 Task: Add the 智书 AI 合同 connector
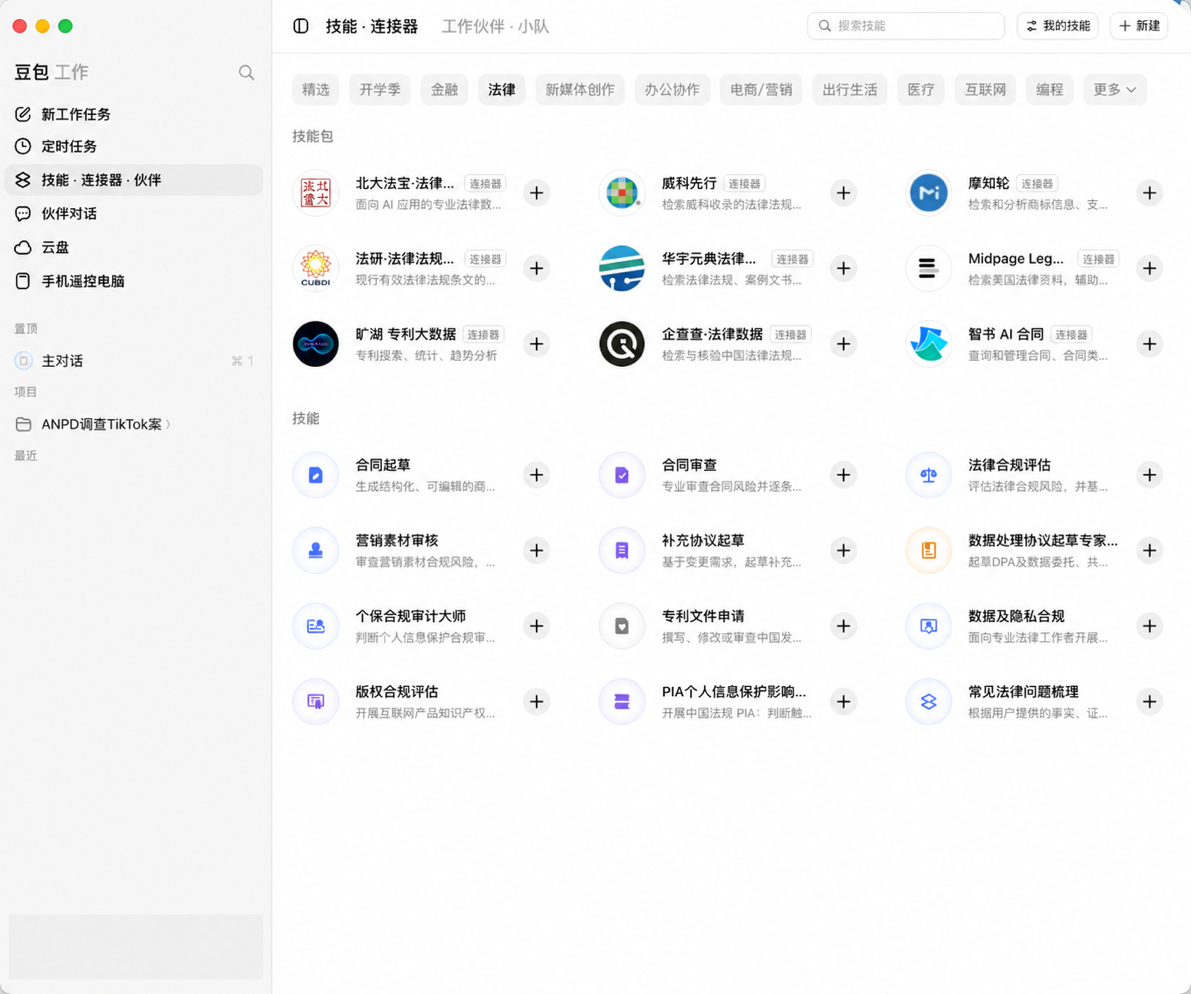[x=1149, y=344]
